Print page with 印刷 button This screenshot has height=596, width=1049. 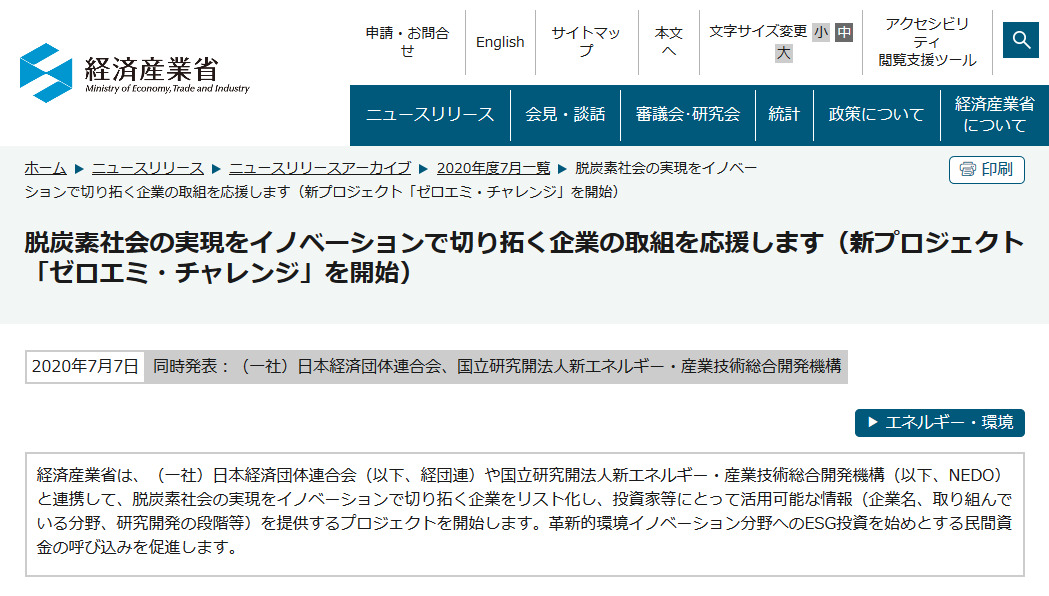click(986, 169)
